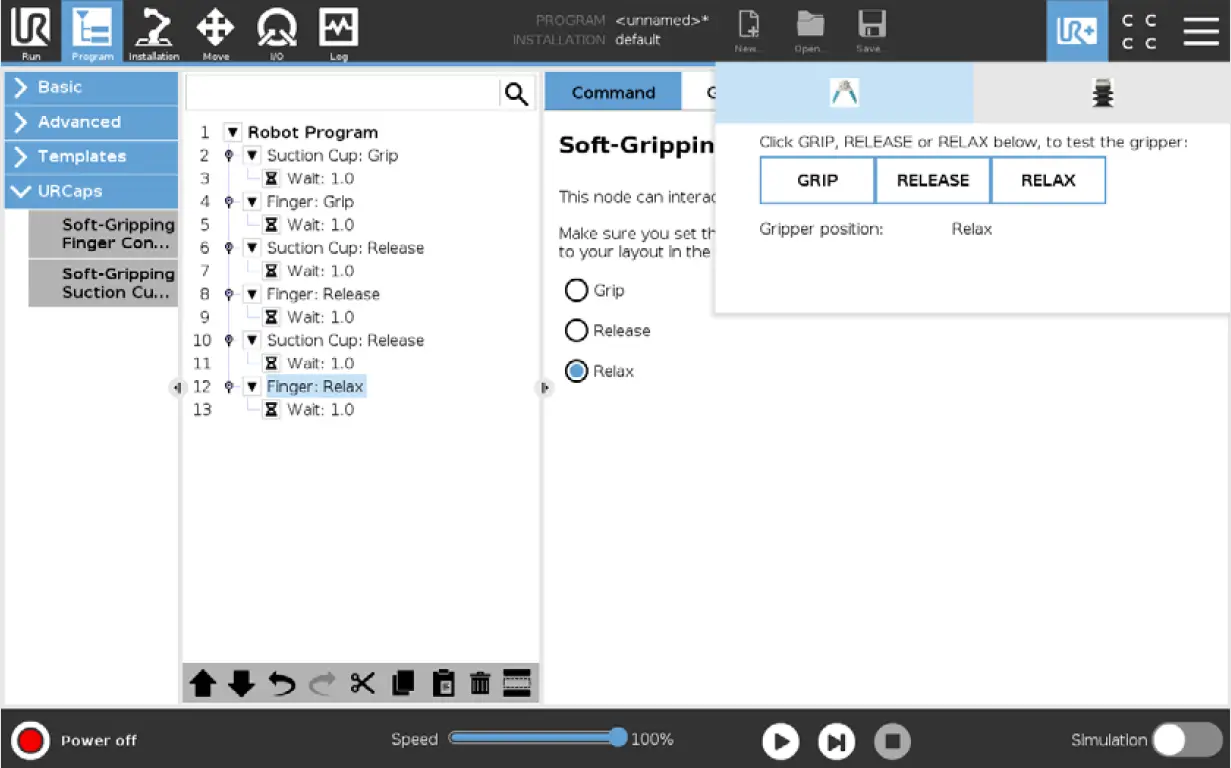Viewport: 1231px width, 768px height.
Task: Collapse Finger: Relax node arrow
Action: tap(252, 386)
